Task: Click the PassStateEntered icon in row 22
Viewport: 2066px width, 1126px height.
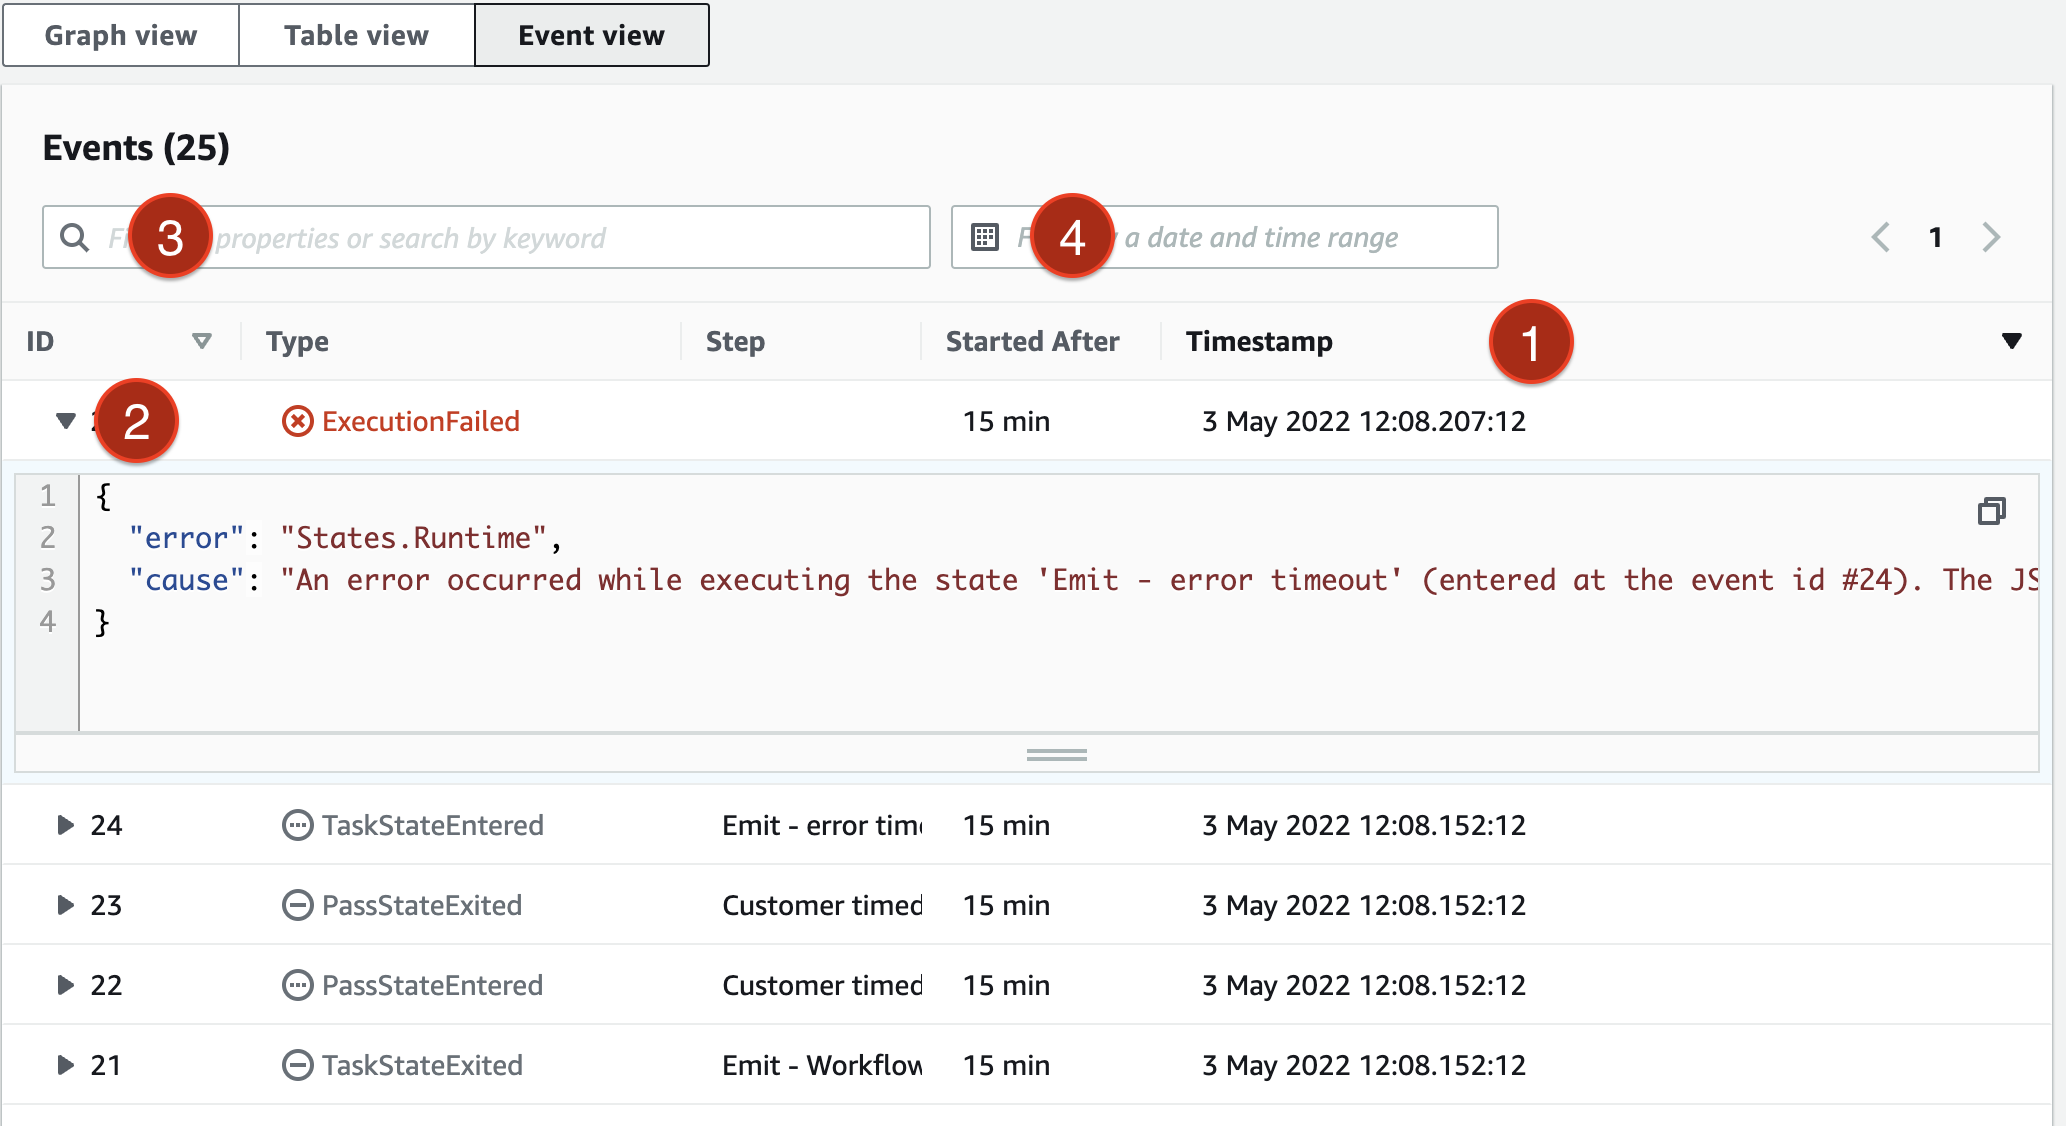Action: click(297, 985)
